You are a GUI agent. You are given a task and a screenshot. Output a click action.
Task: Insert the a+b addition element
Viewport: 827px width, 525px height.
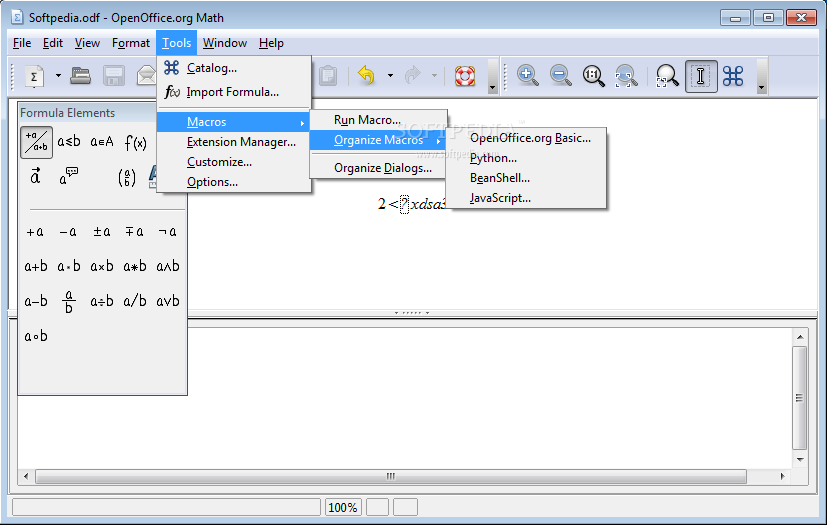pos(36,266)
